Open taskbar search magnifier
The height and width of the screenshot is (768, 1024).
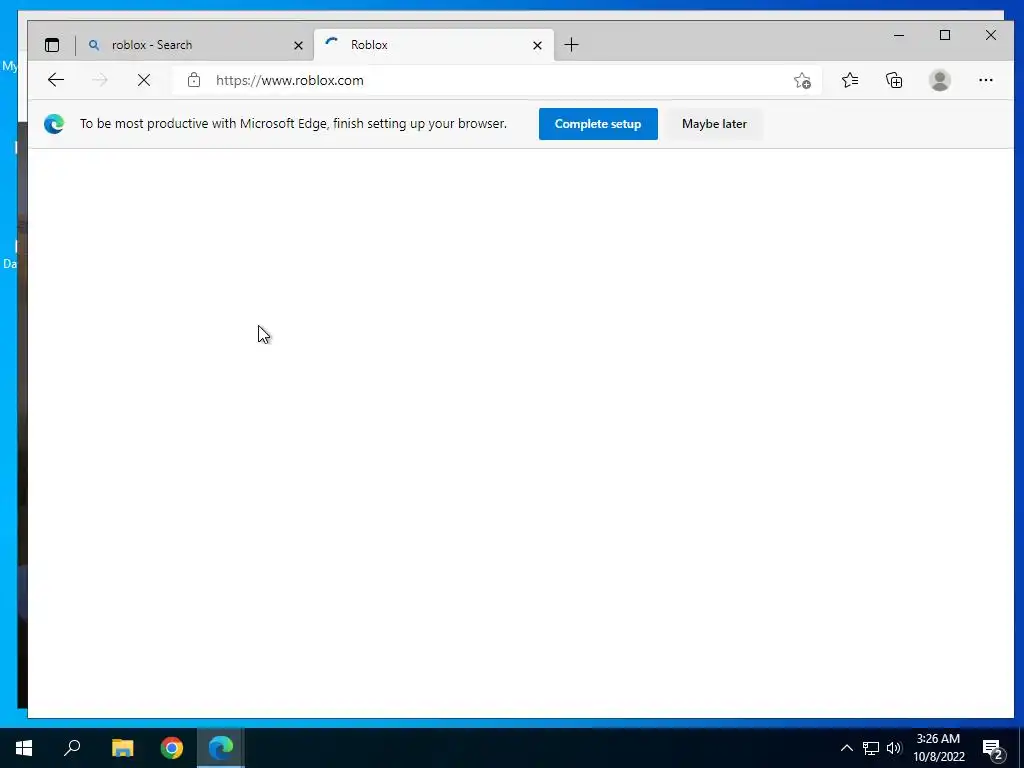pyautogui.click(x=72, y=748)
